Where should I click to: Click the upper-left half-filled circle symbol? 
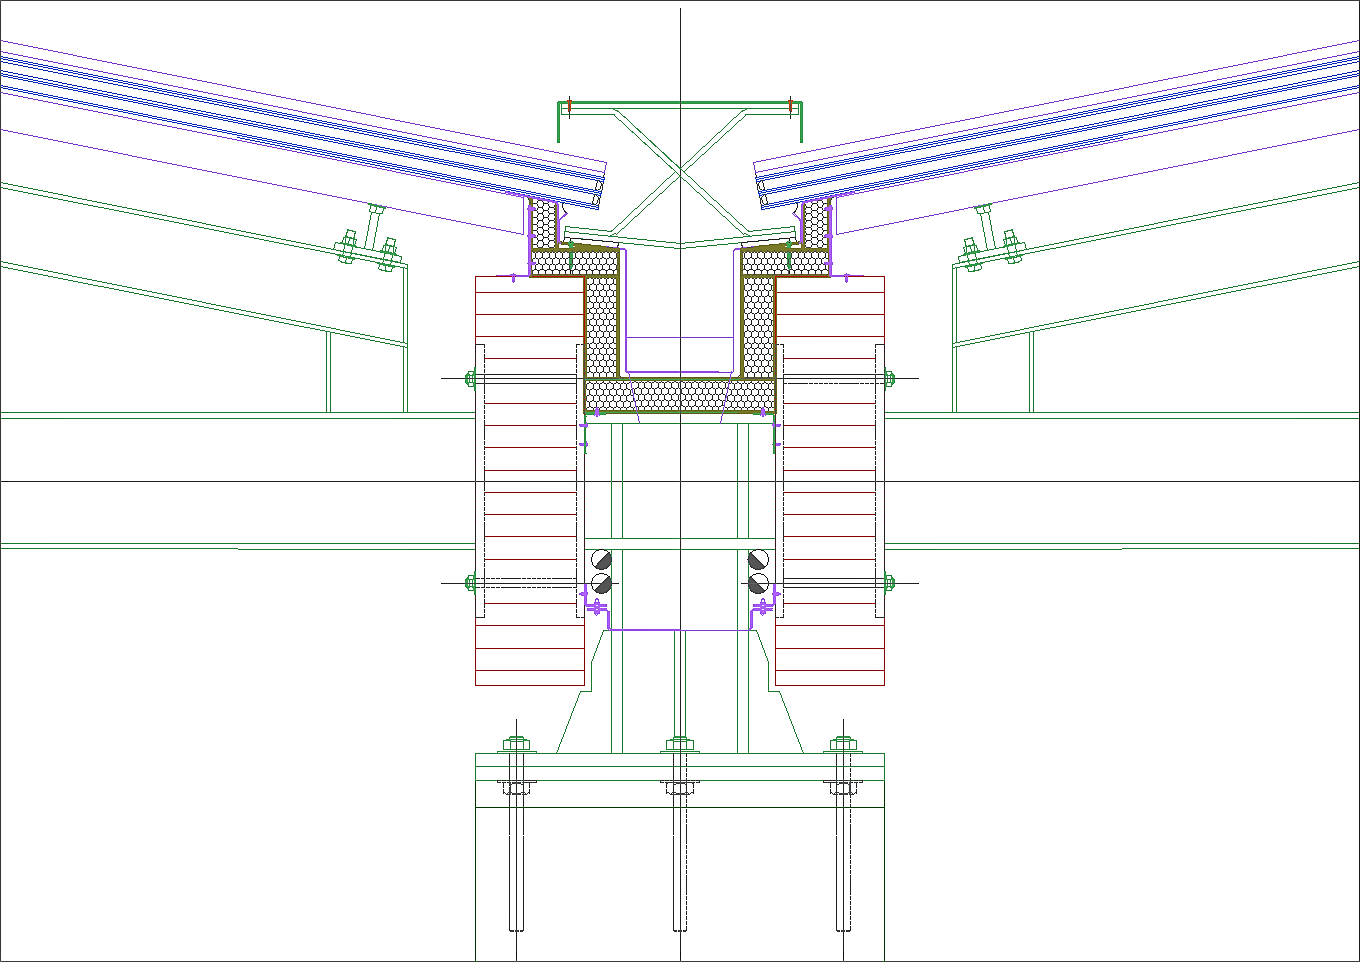601,559
